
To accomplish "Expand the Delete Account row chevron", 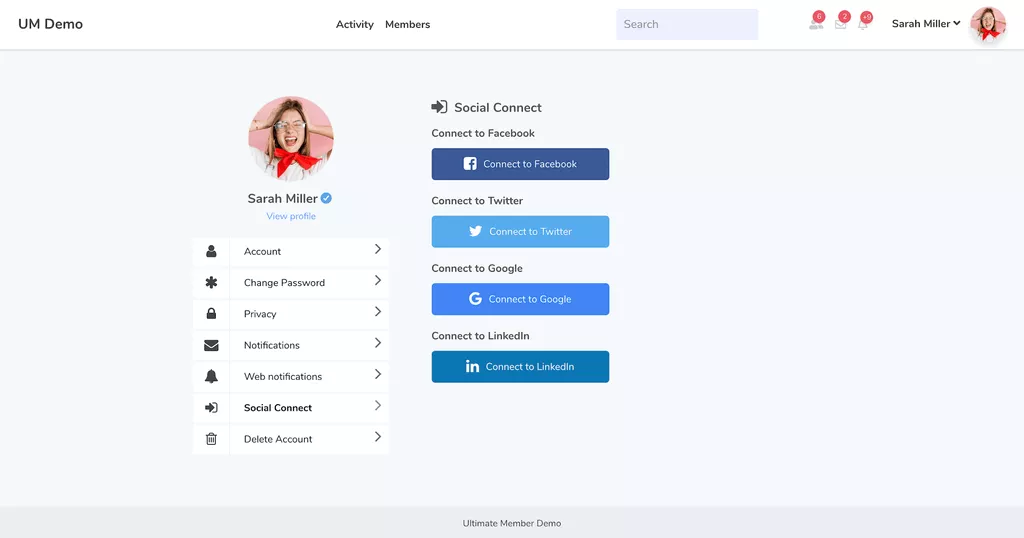I will pos(377,437).
